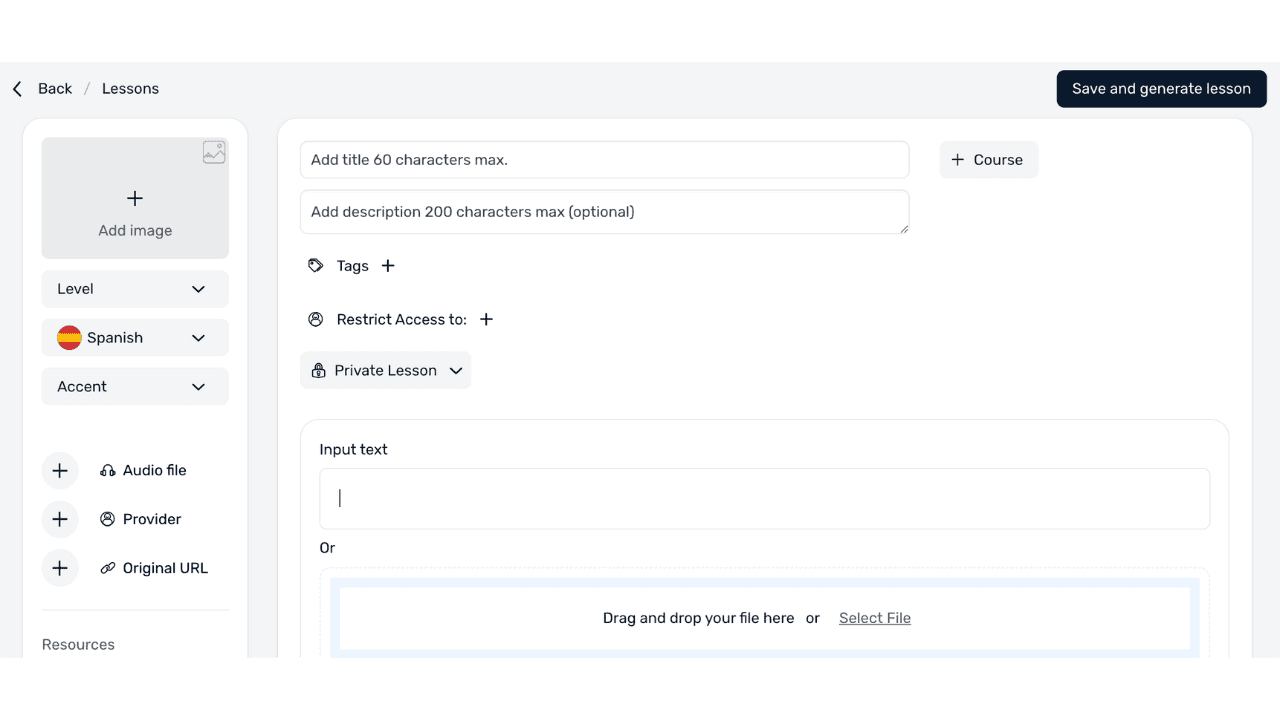
Task: Click the picture icon in the image box
Action: [x=214, y=153]
